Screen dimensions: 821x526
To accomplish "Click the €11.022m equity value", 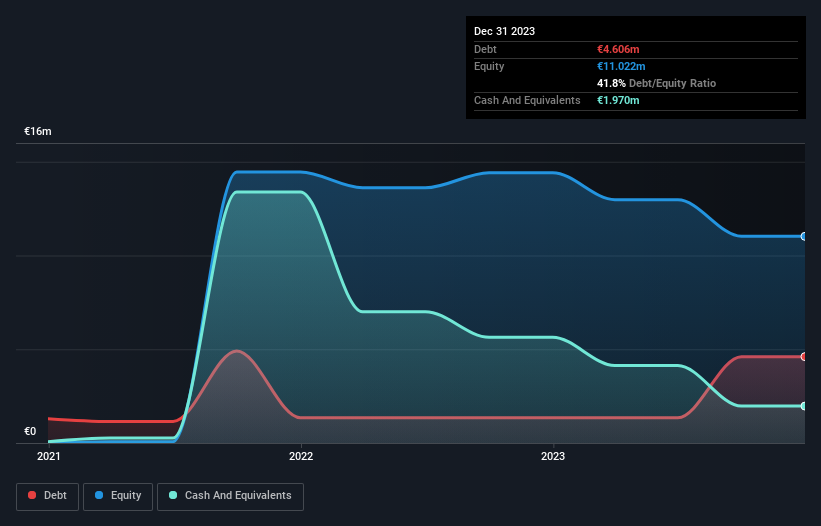I will tap(621, 66).
